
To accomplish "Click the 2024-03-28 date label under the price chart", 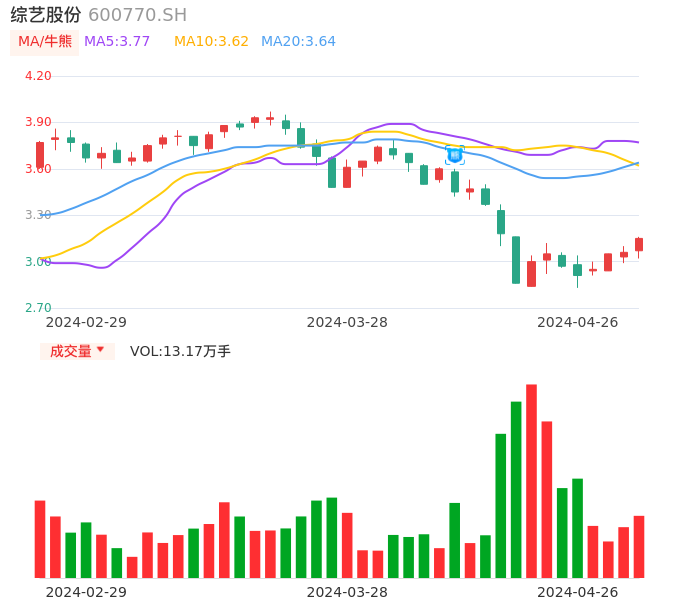I will tap(347, 322).
